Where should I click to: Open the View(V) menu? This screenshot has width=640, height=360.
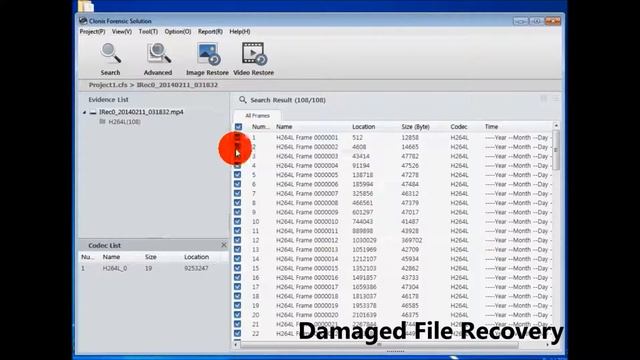click(x=122, y=31)
